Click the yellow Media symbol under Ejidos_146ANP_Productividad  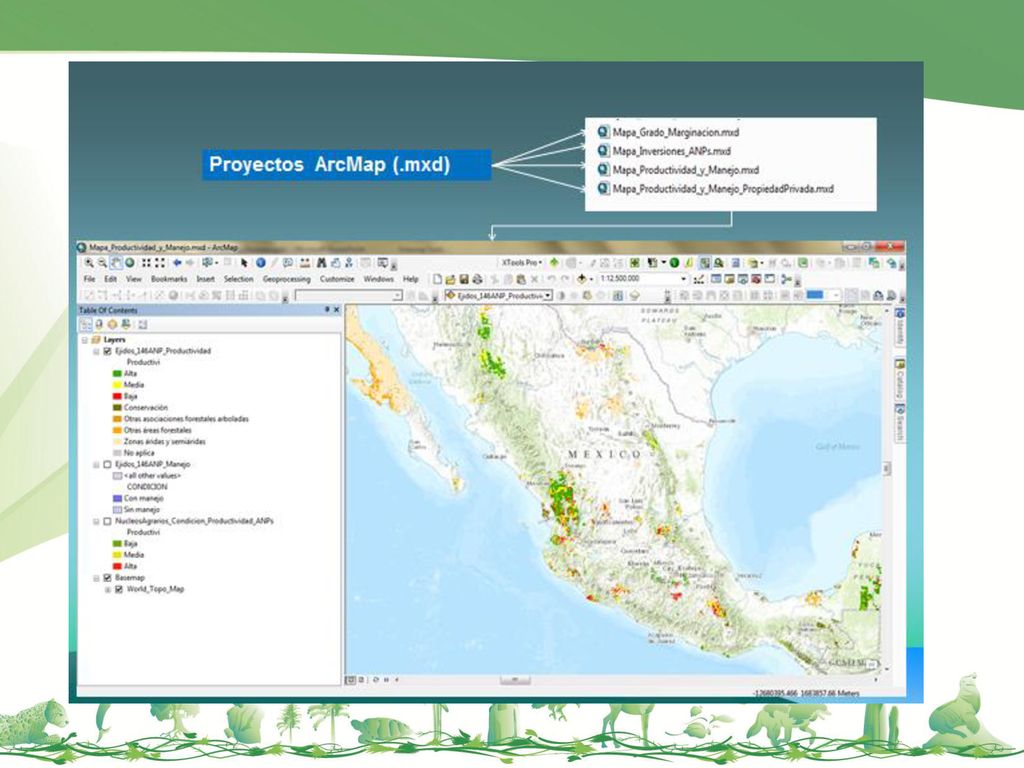[x=117, y=385]
